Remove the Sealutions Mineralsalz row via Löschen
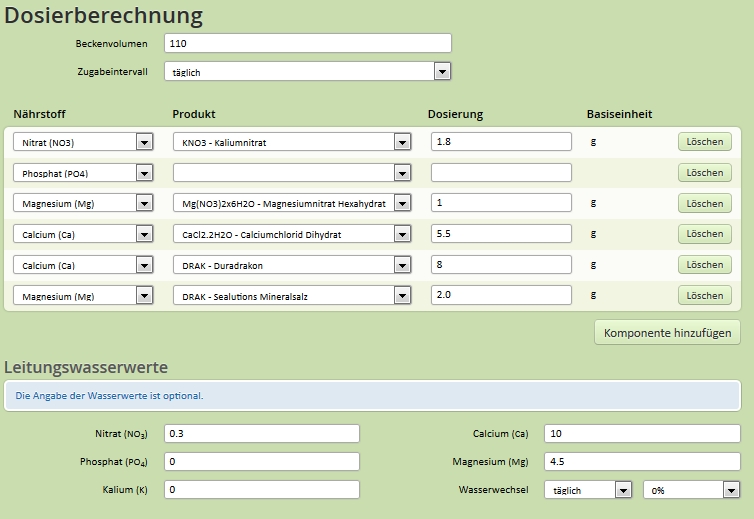The width and height of the screenshot is (754, 519). [704, 295]
